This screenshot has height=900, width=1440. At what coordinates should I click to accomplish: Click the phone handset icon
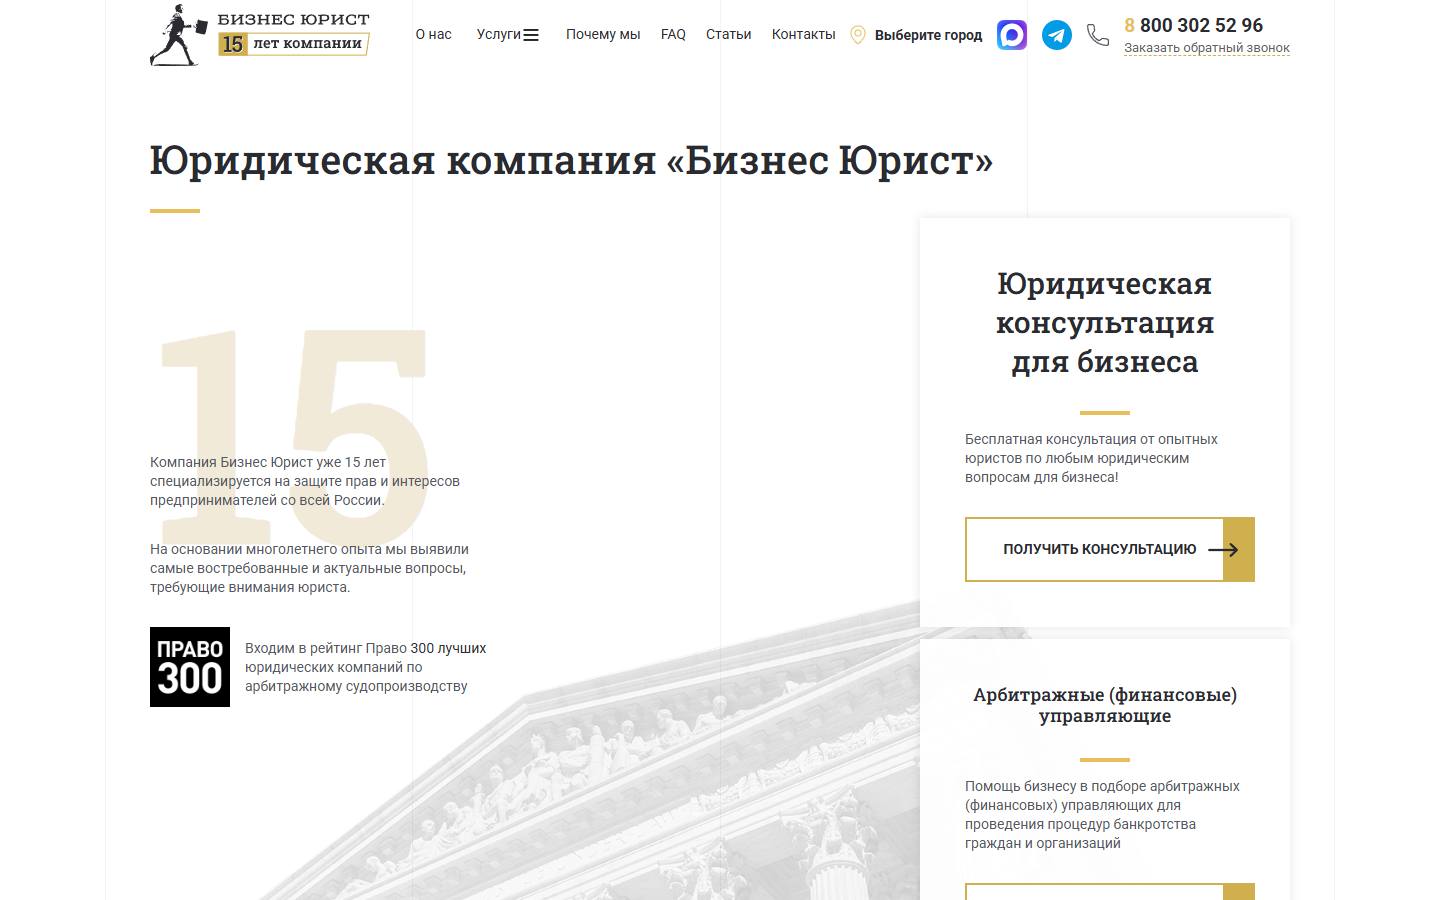tap(1098, 35)
